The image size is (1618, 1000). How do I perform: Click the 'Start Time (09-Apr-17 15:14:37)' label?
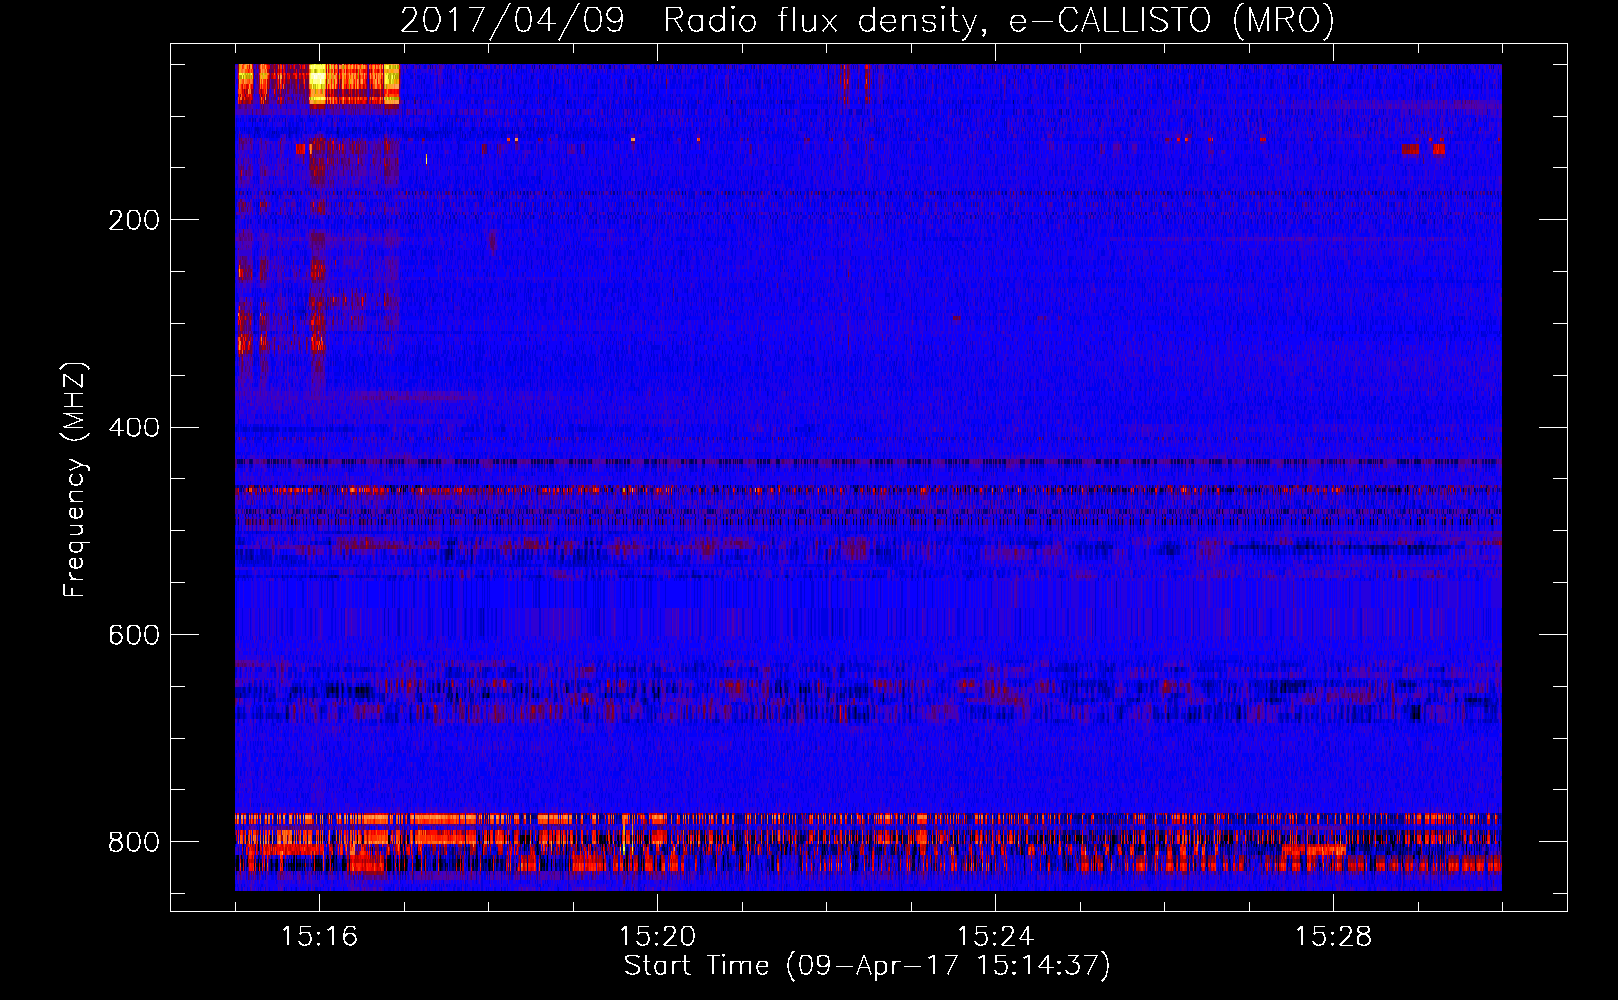867,966
